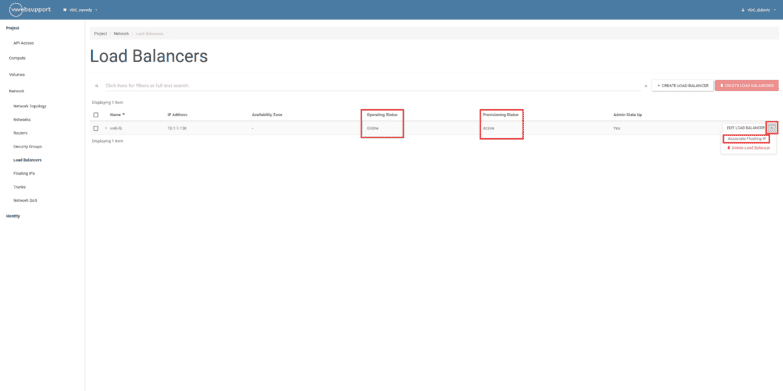Click the Active provisioning status cell
This screenshot has width=783, height=391.
coord(488,128)
